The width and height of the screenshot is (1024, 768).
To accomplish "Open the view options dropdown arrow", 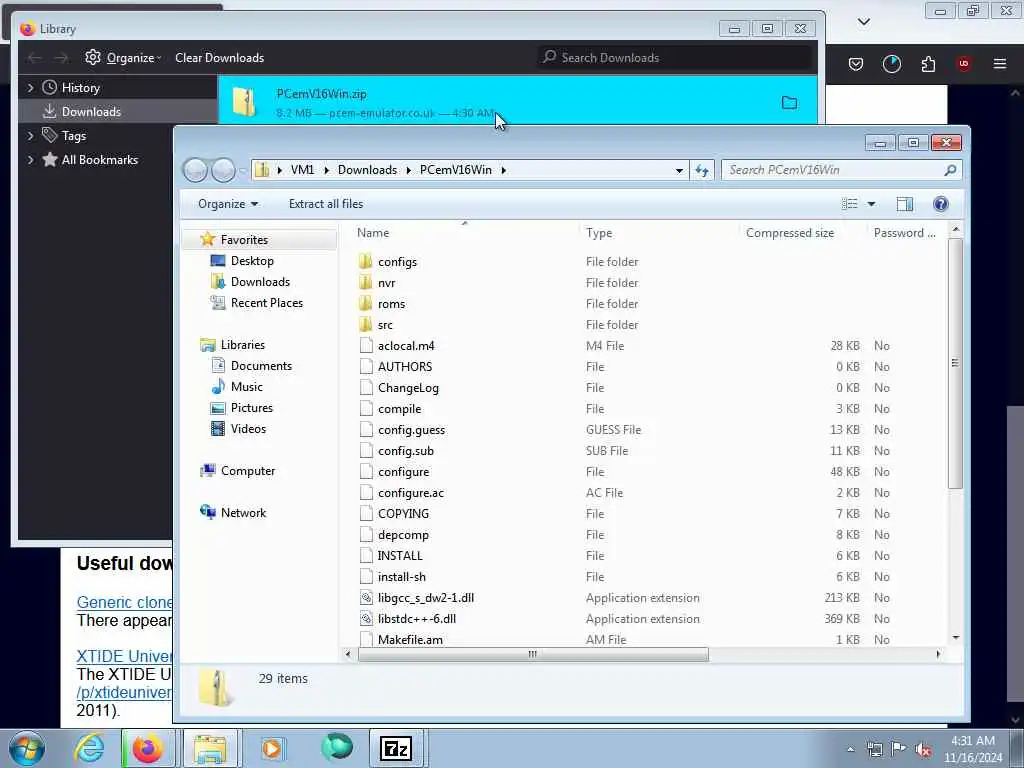I will (871, 204).
